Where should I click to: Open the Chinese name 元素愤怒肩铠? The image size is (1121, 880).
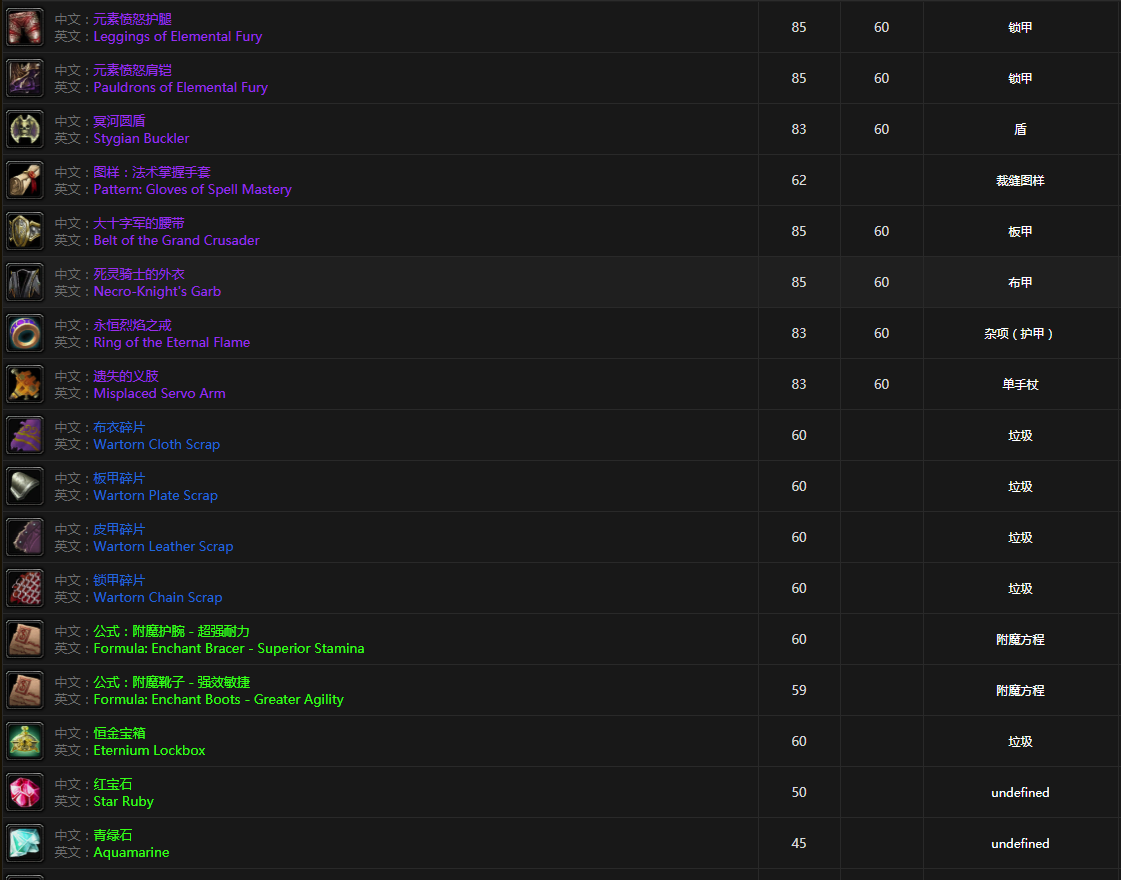(x=132, y=70)
